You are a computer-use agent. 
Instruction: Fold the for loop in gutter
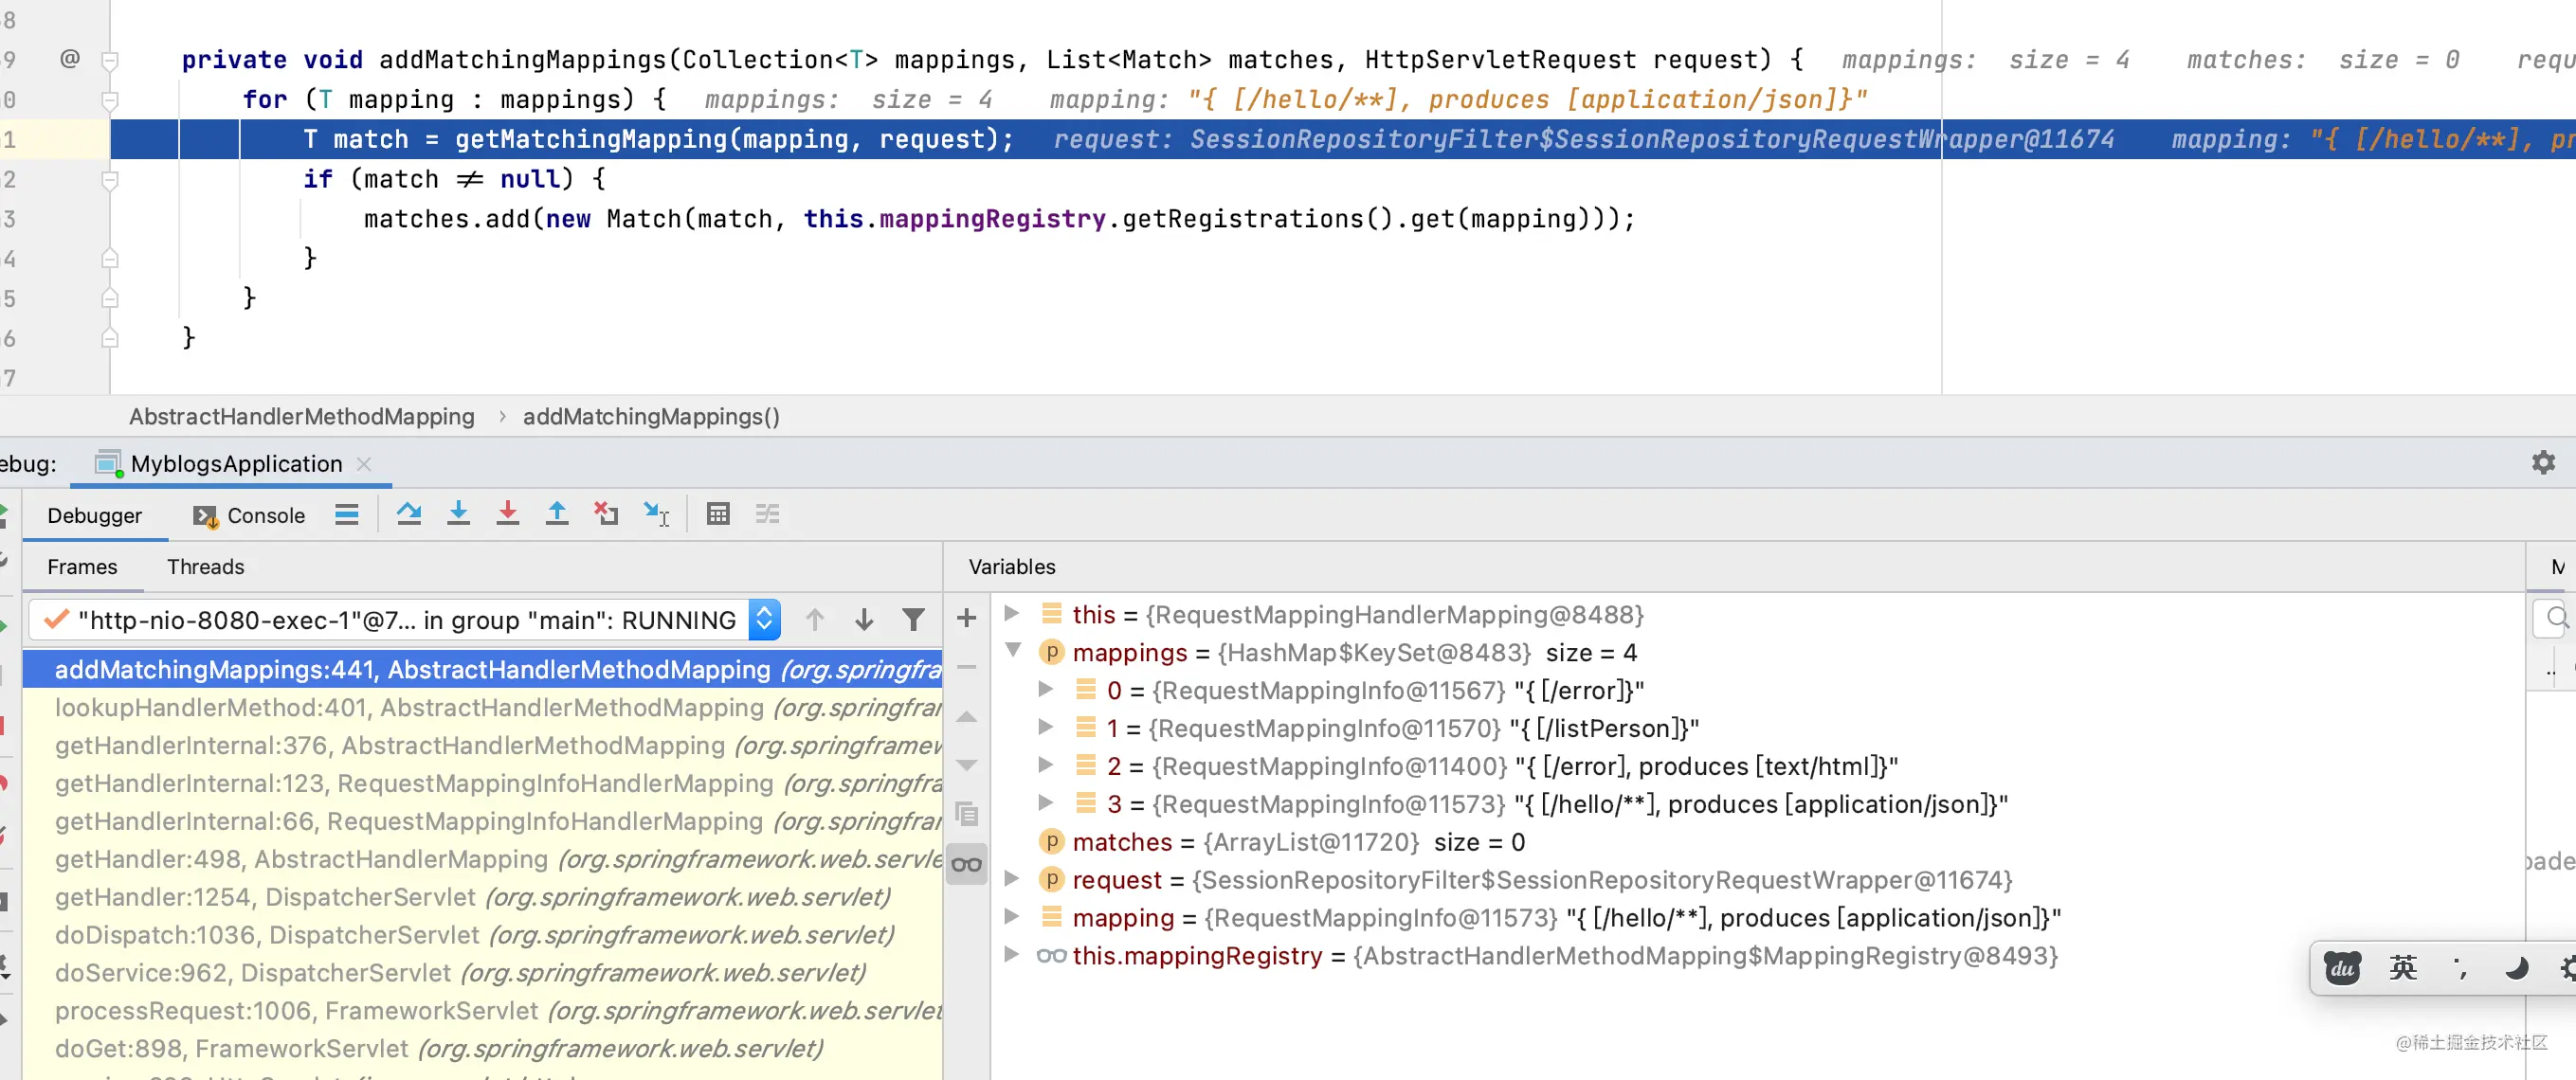pos(110,100)
